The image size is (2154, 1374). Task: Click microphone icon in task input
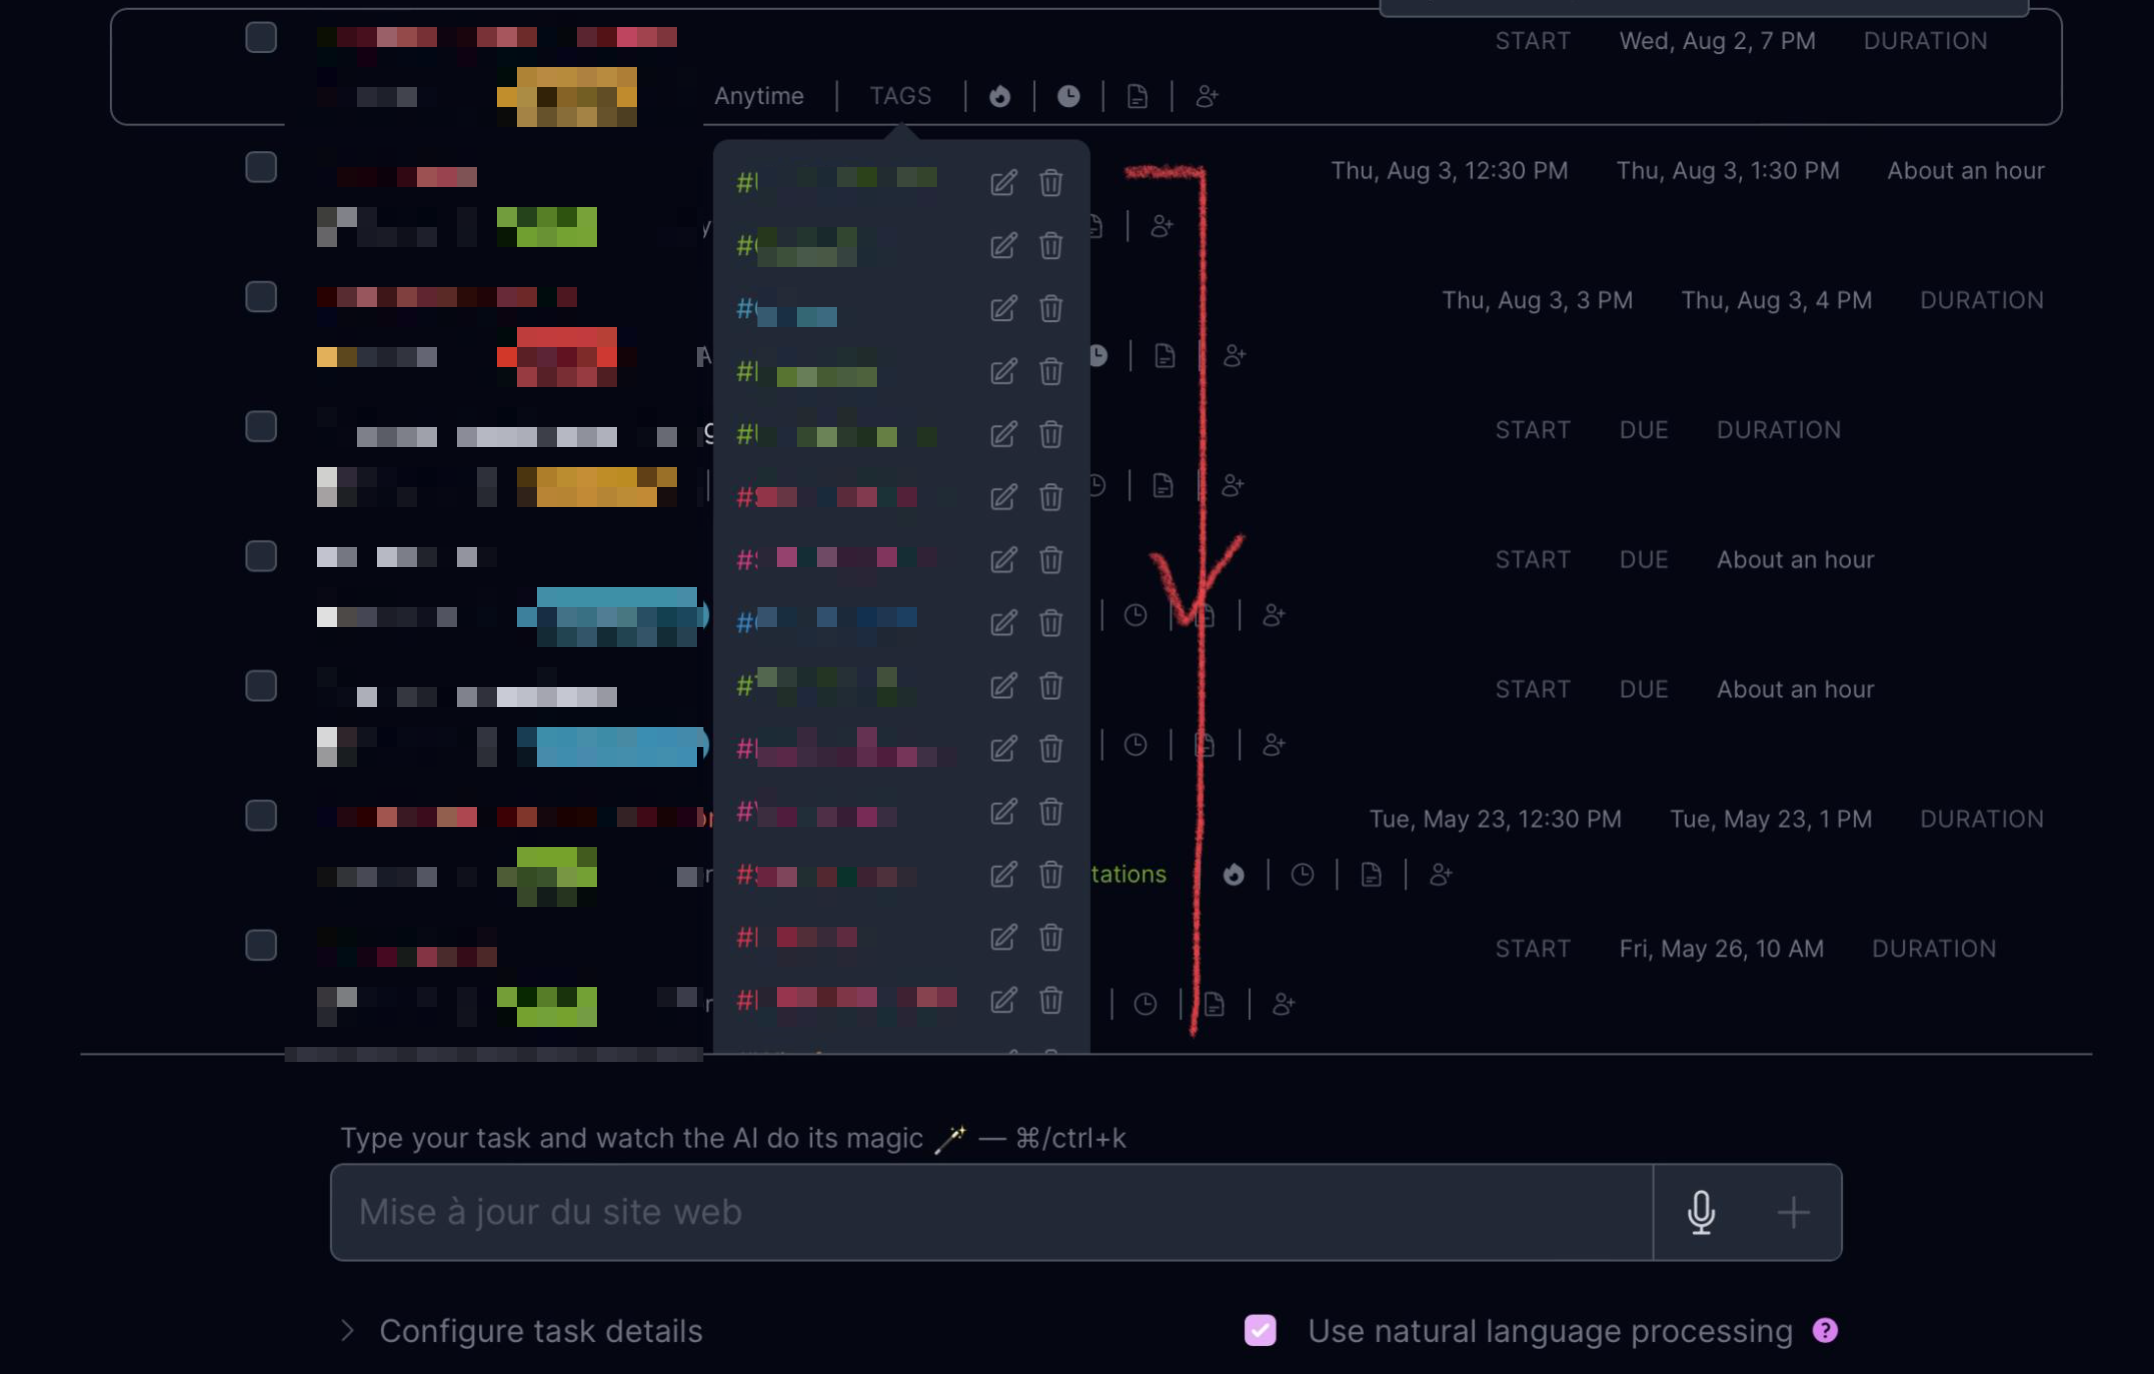pos(1701,1212)
